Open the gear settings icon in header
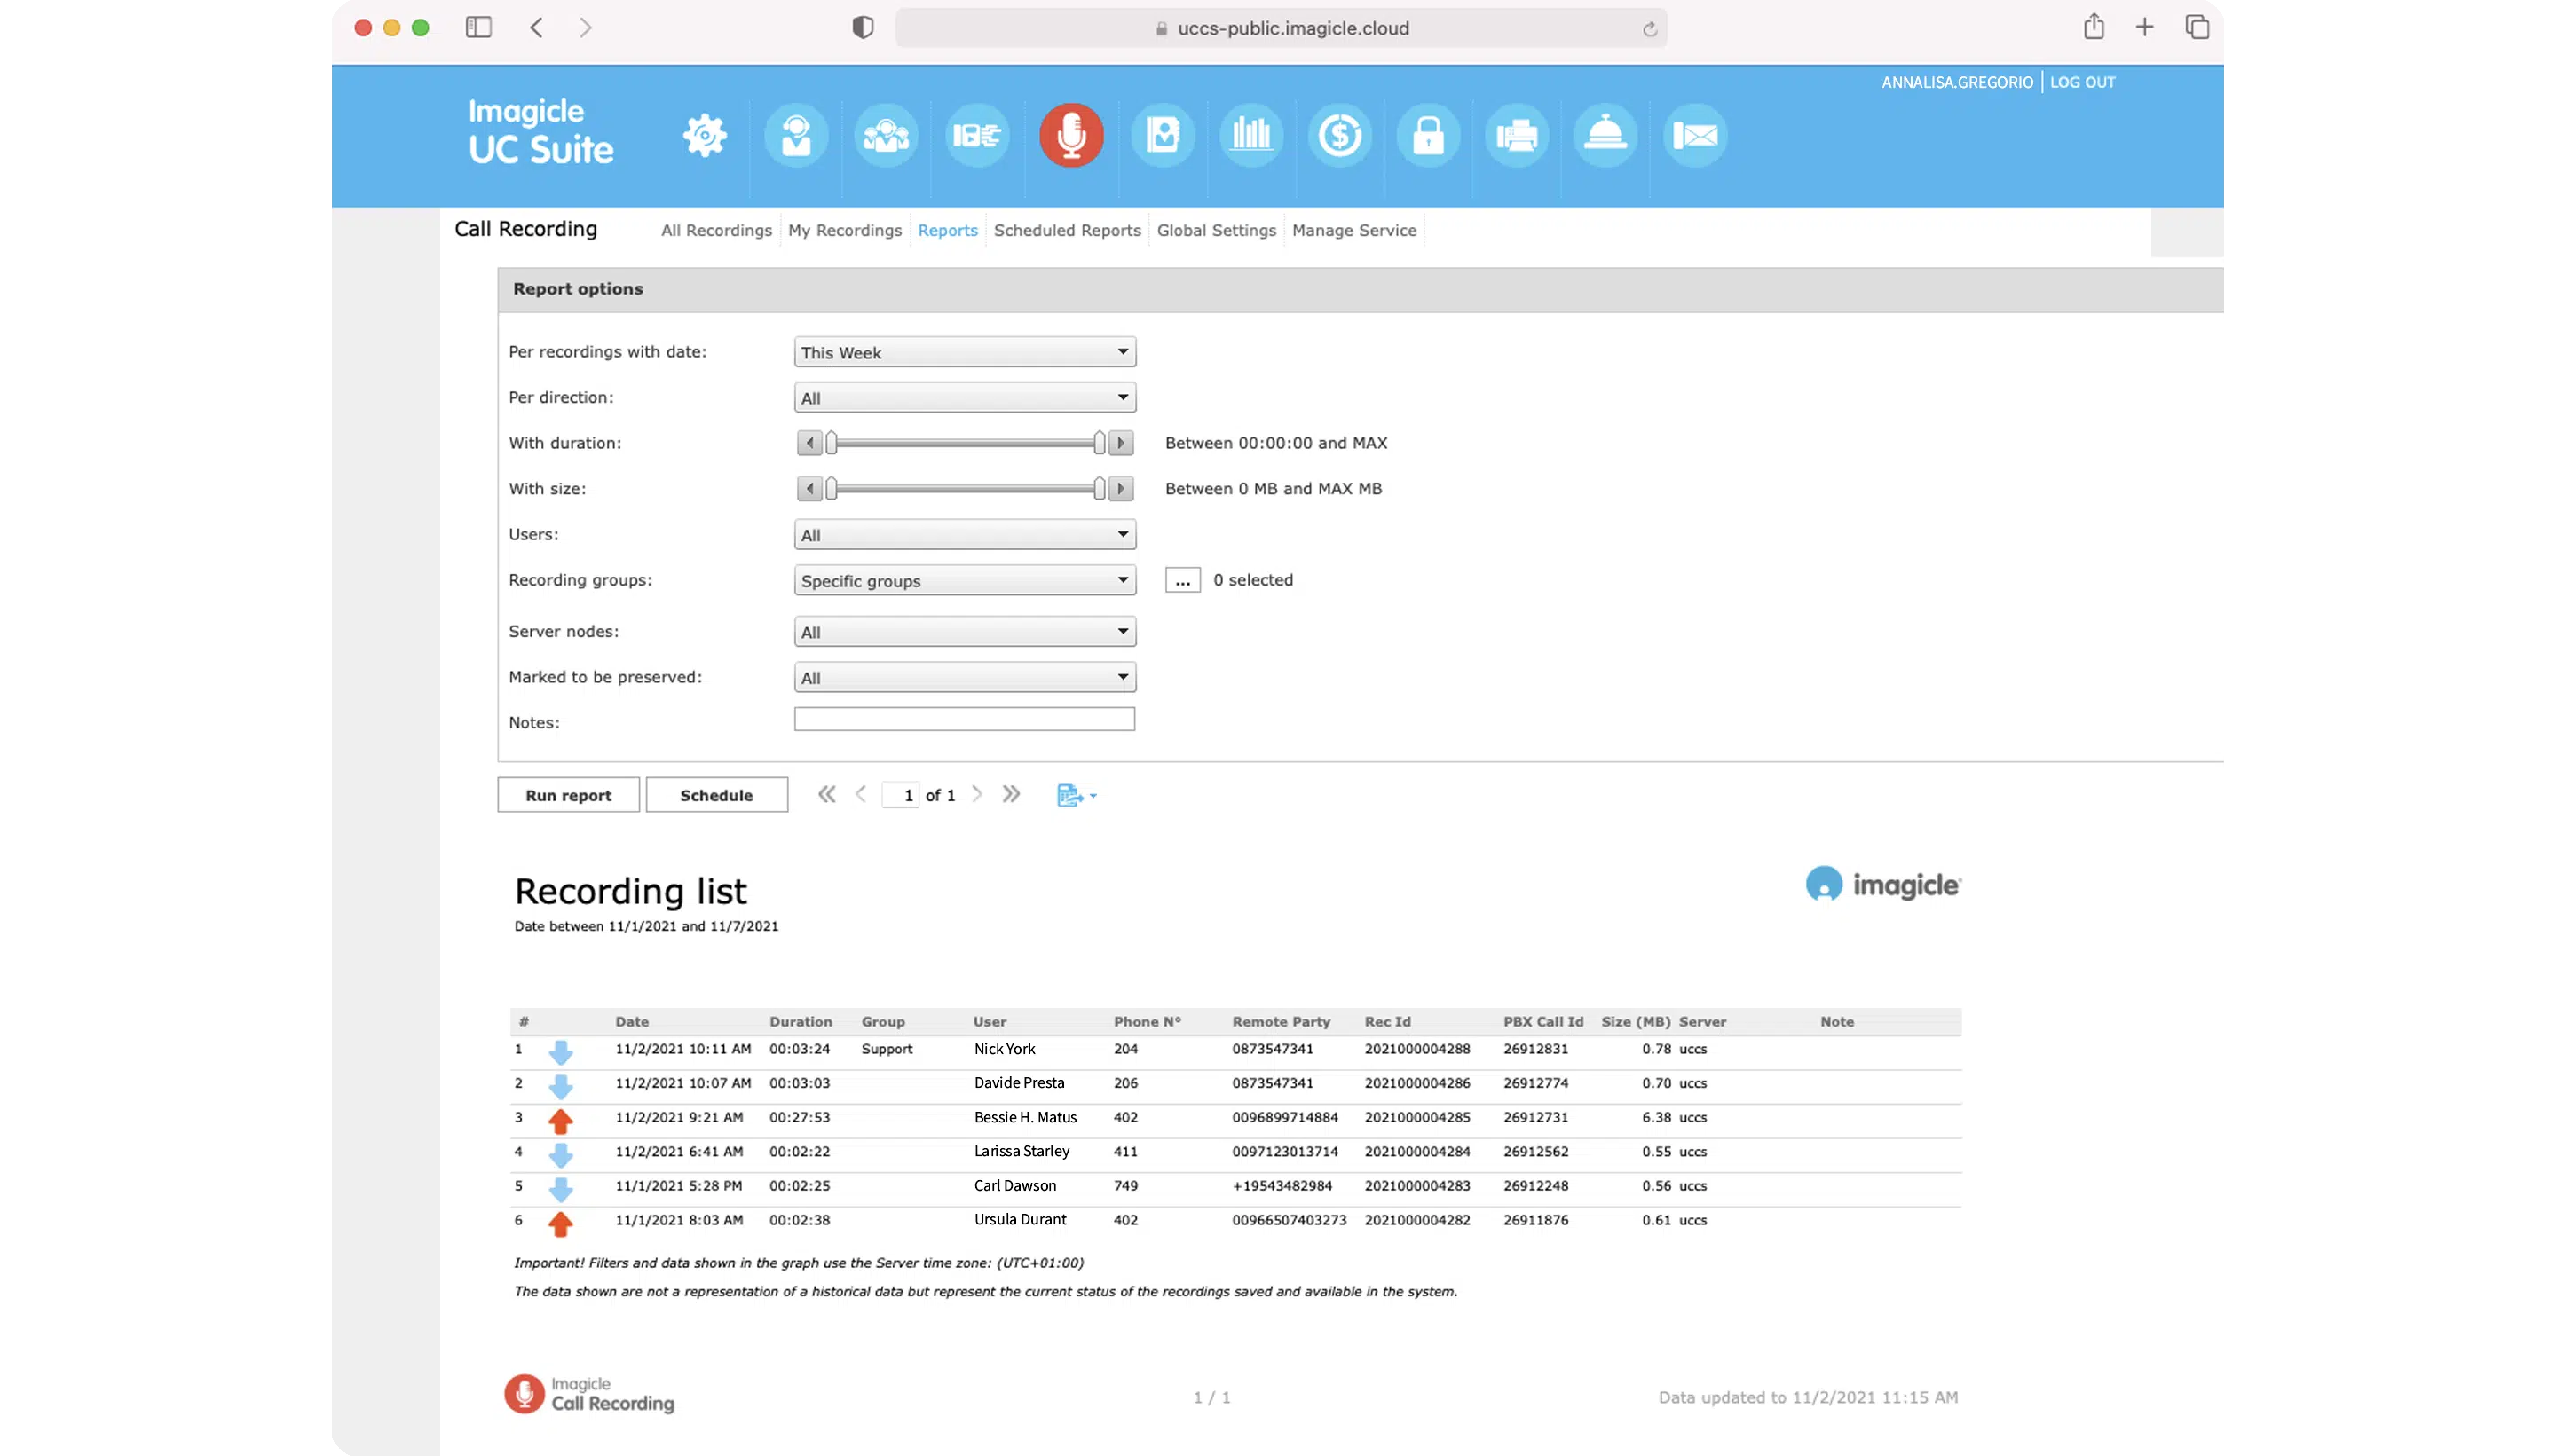 pyautogui.click(x=705, y=135)
